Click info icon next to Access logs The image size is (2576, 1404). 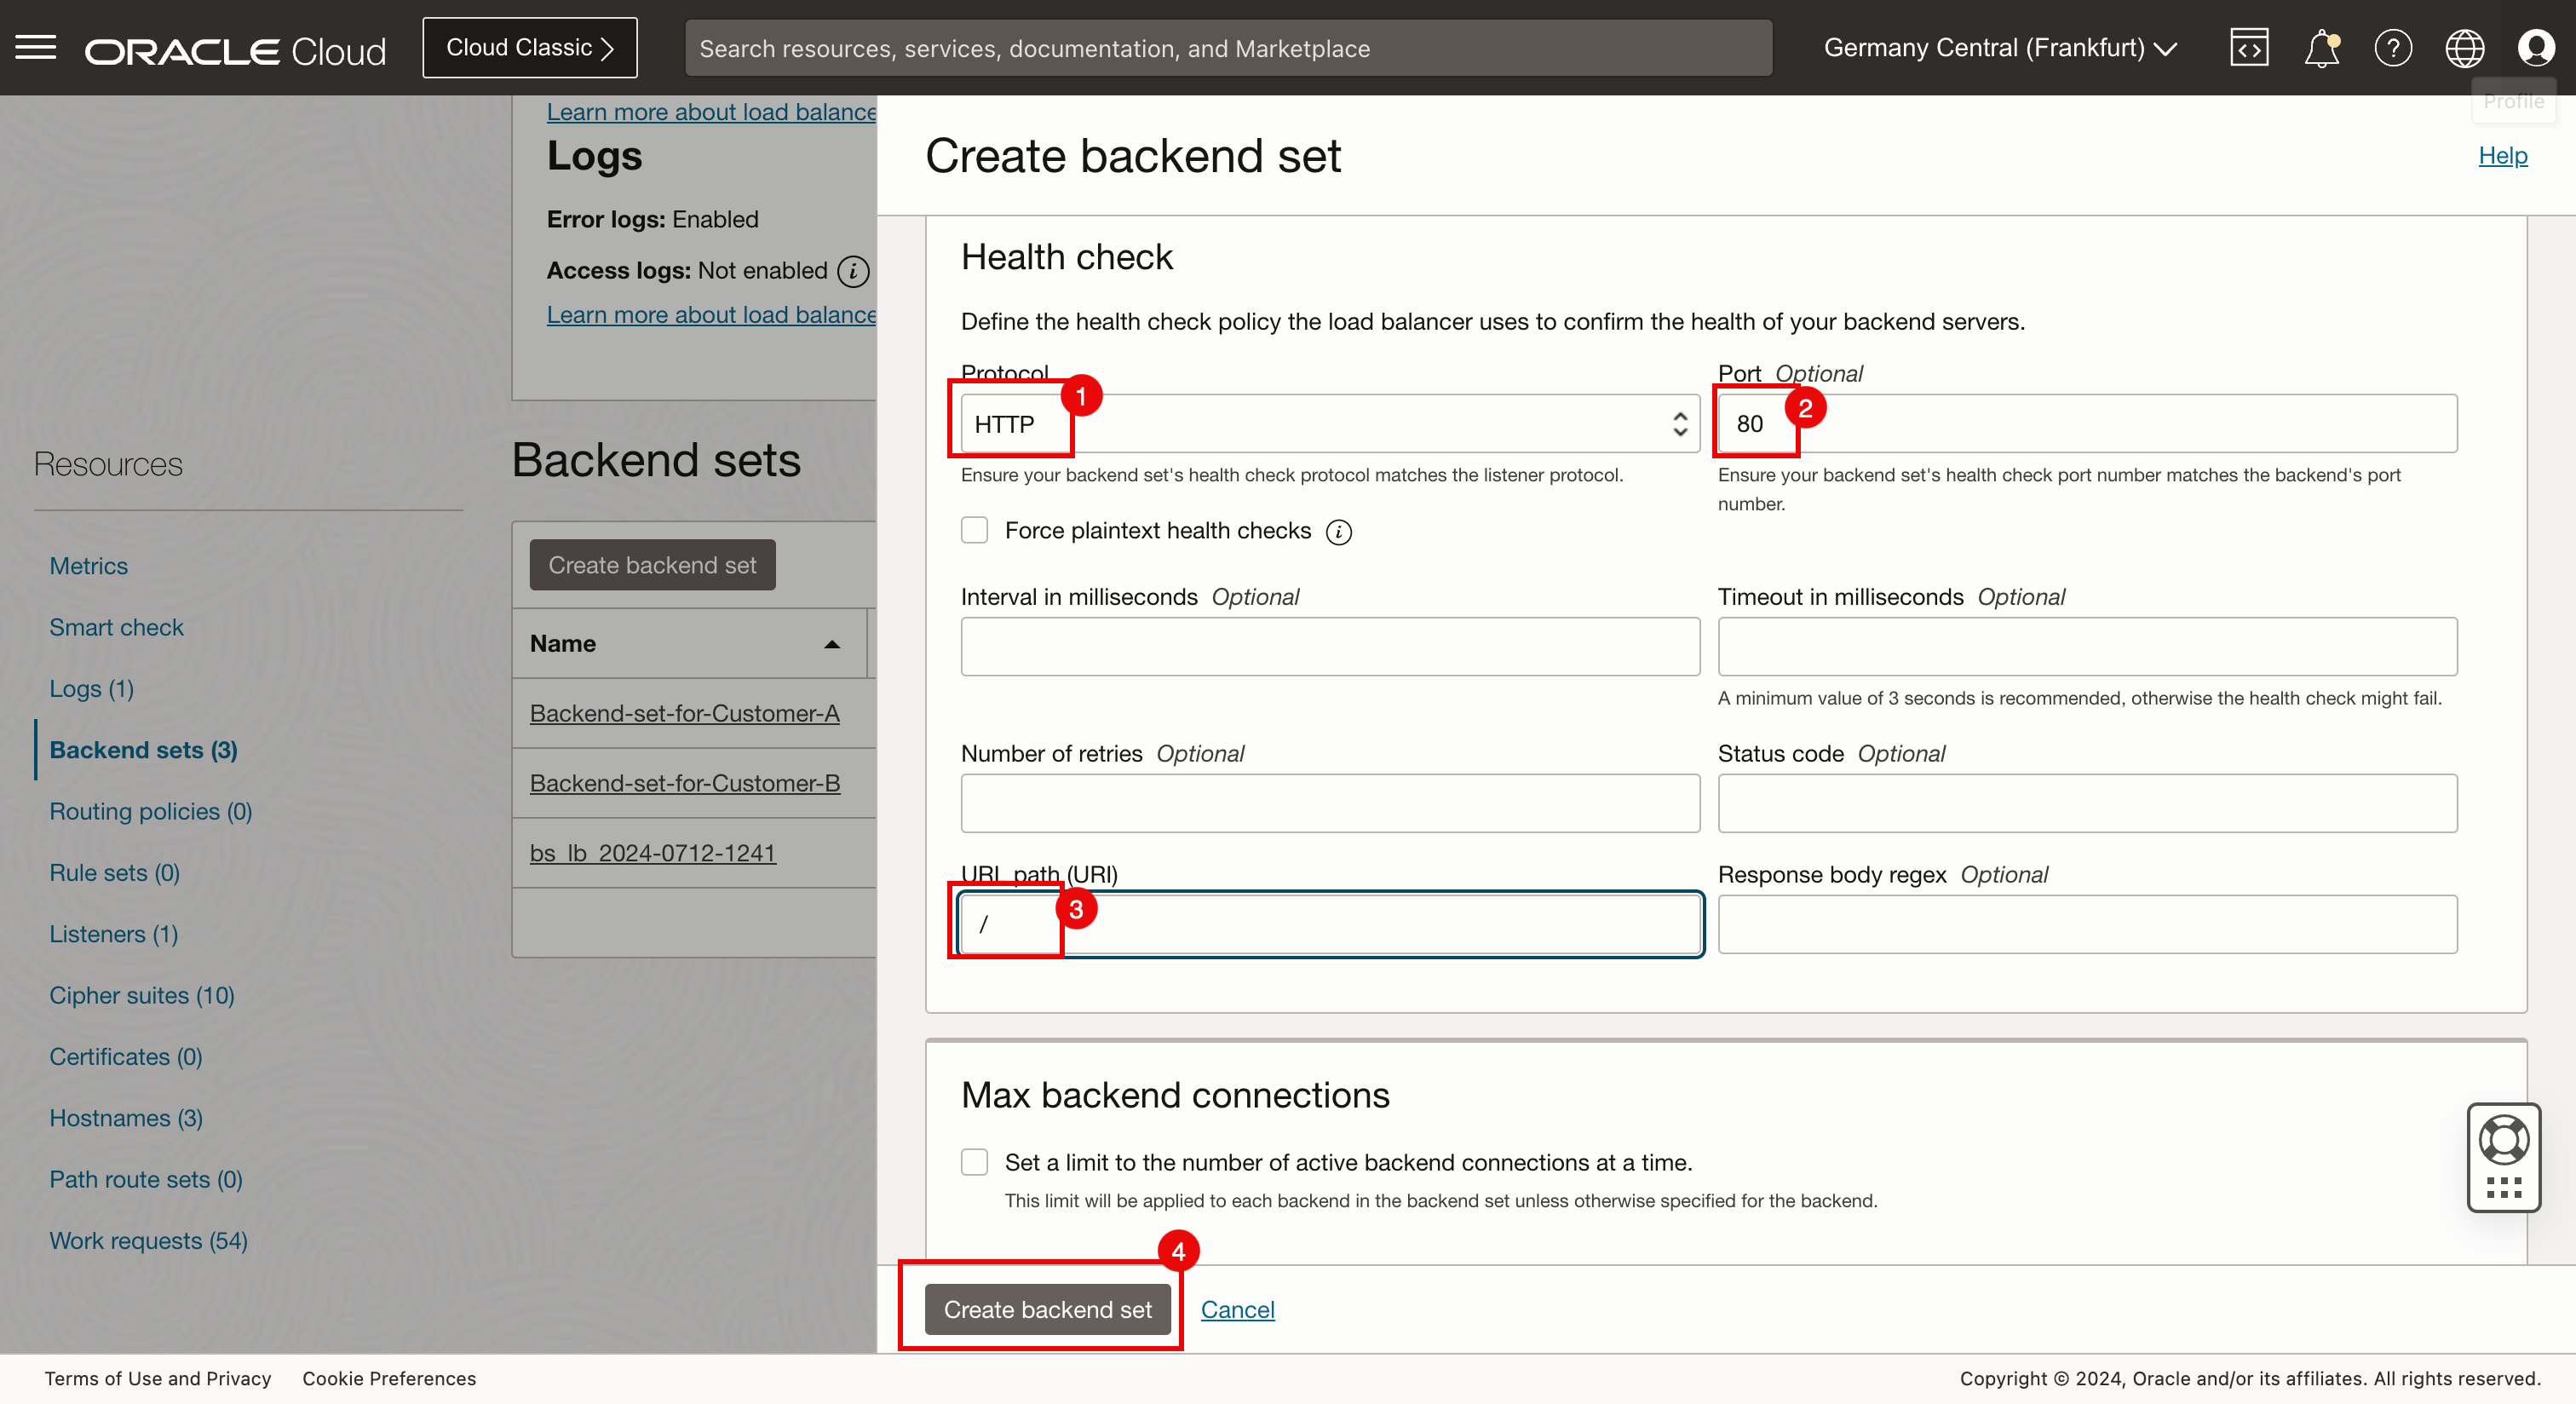point(853,271)
